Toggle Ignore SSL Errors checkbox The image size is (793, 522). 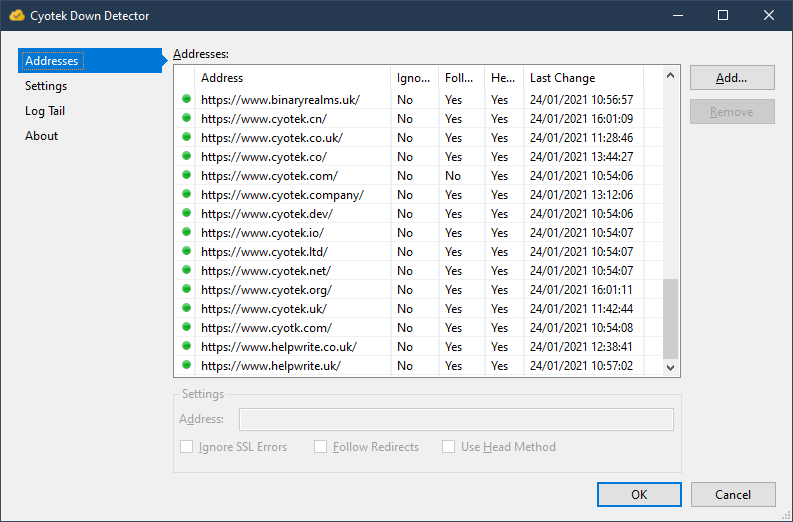coord(187,447)
